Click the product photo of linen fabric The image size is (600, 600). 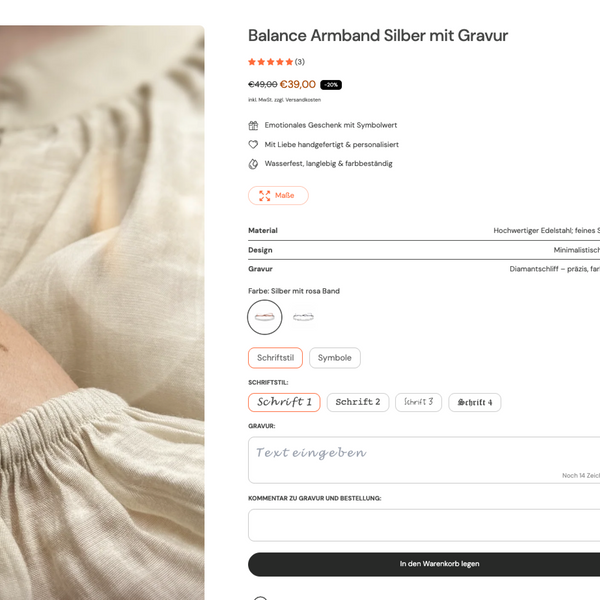[x=102, y=300]
